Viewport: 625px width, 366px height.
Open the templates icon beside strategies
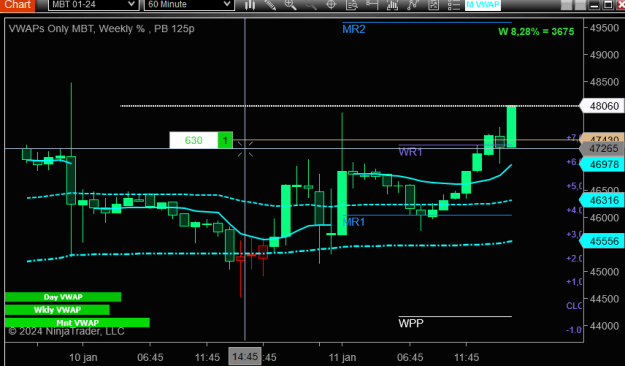point(433,5)
